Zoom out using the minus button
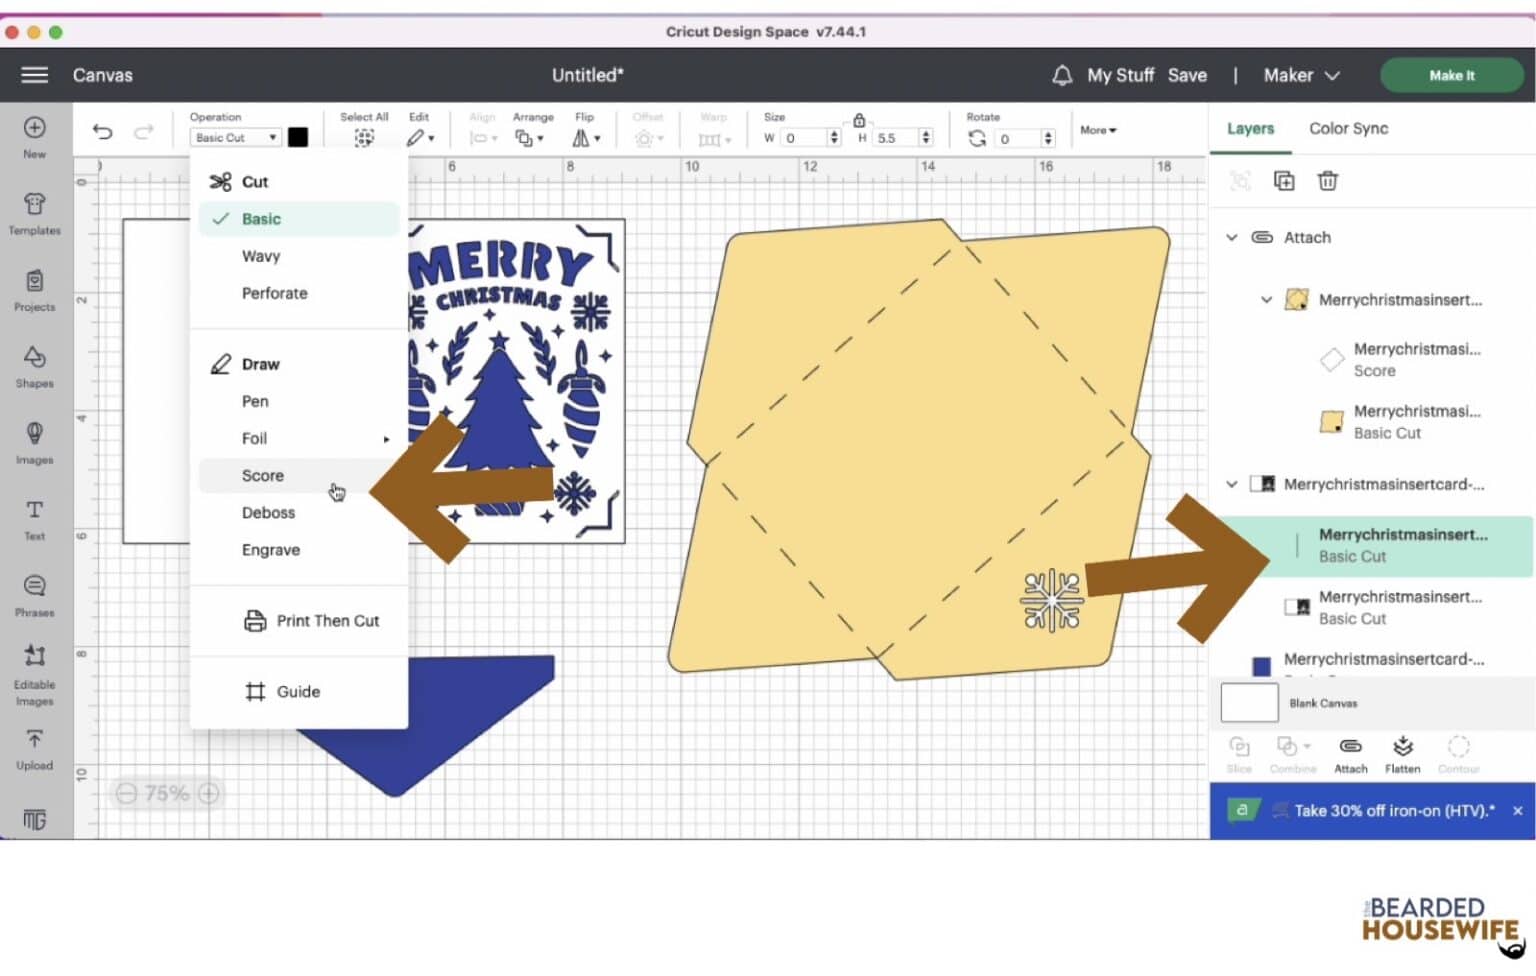 tap(126, 794)
